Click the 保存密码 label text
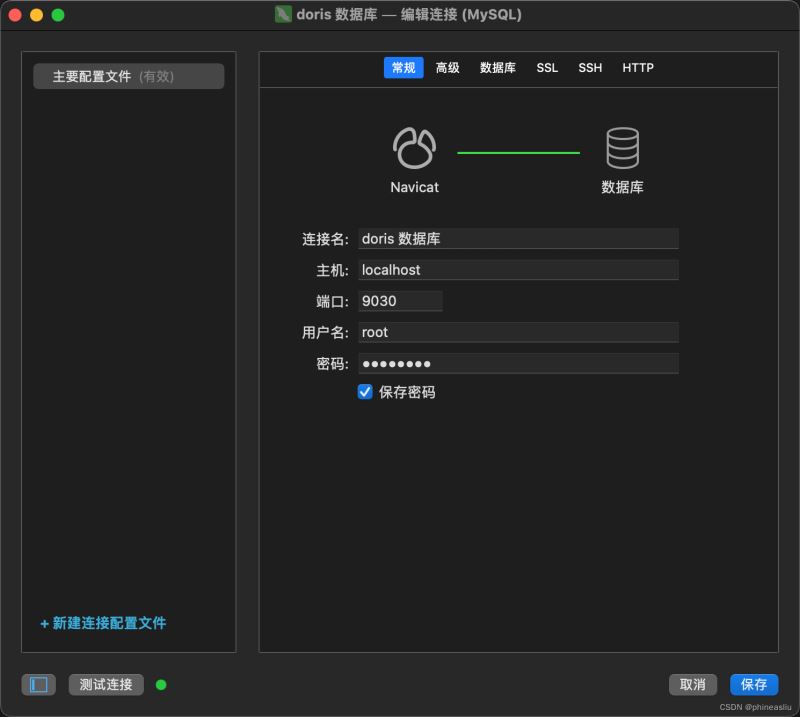 pos(407,392)
